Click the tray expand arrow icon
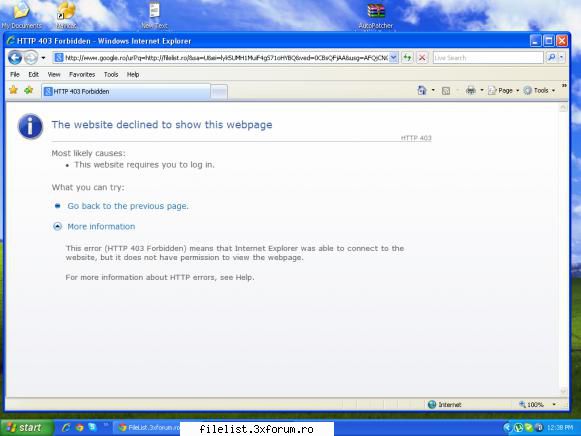The width and height of the screenshot is (581, 436). point(507,428)
